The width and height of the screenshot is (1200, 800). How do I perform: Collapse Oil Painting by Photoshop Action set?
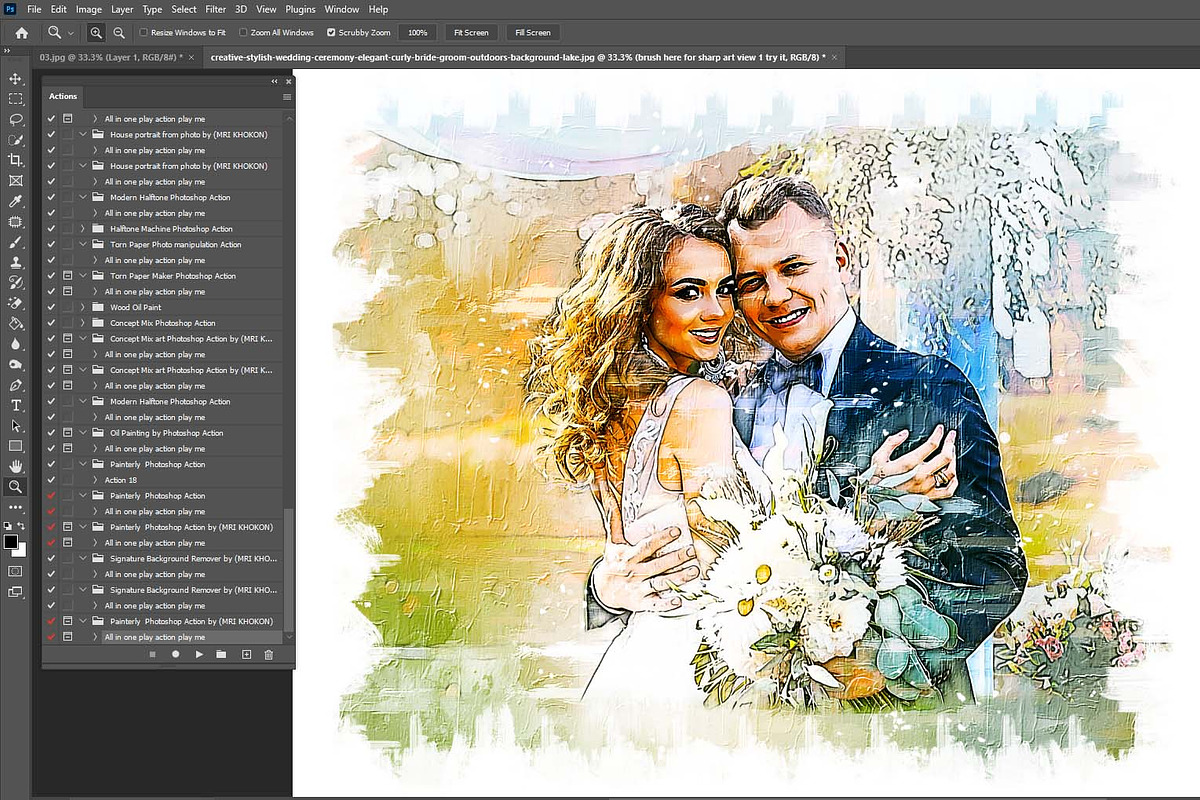point(83,433)
